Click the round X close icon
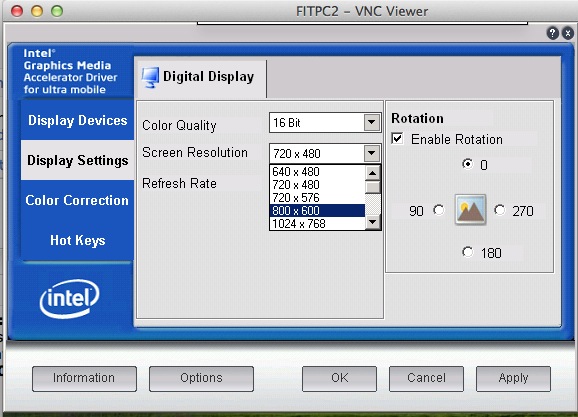Screen dimensions: 578x417 [x=568, y=33]
